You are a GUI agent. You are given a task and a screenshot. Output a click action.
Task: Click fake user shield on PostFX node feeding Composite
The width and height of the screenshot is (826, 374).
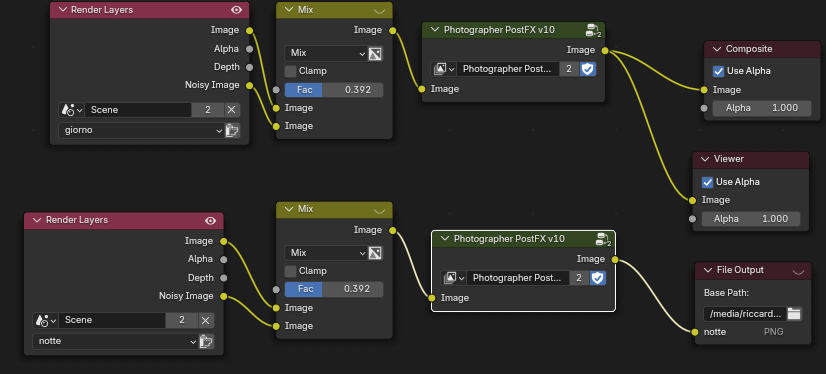pos(588,69)
